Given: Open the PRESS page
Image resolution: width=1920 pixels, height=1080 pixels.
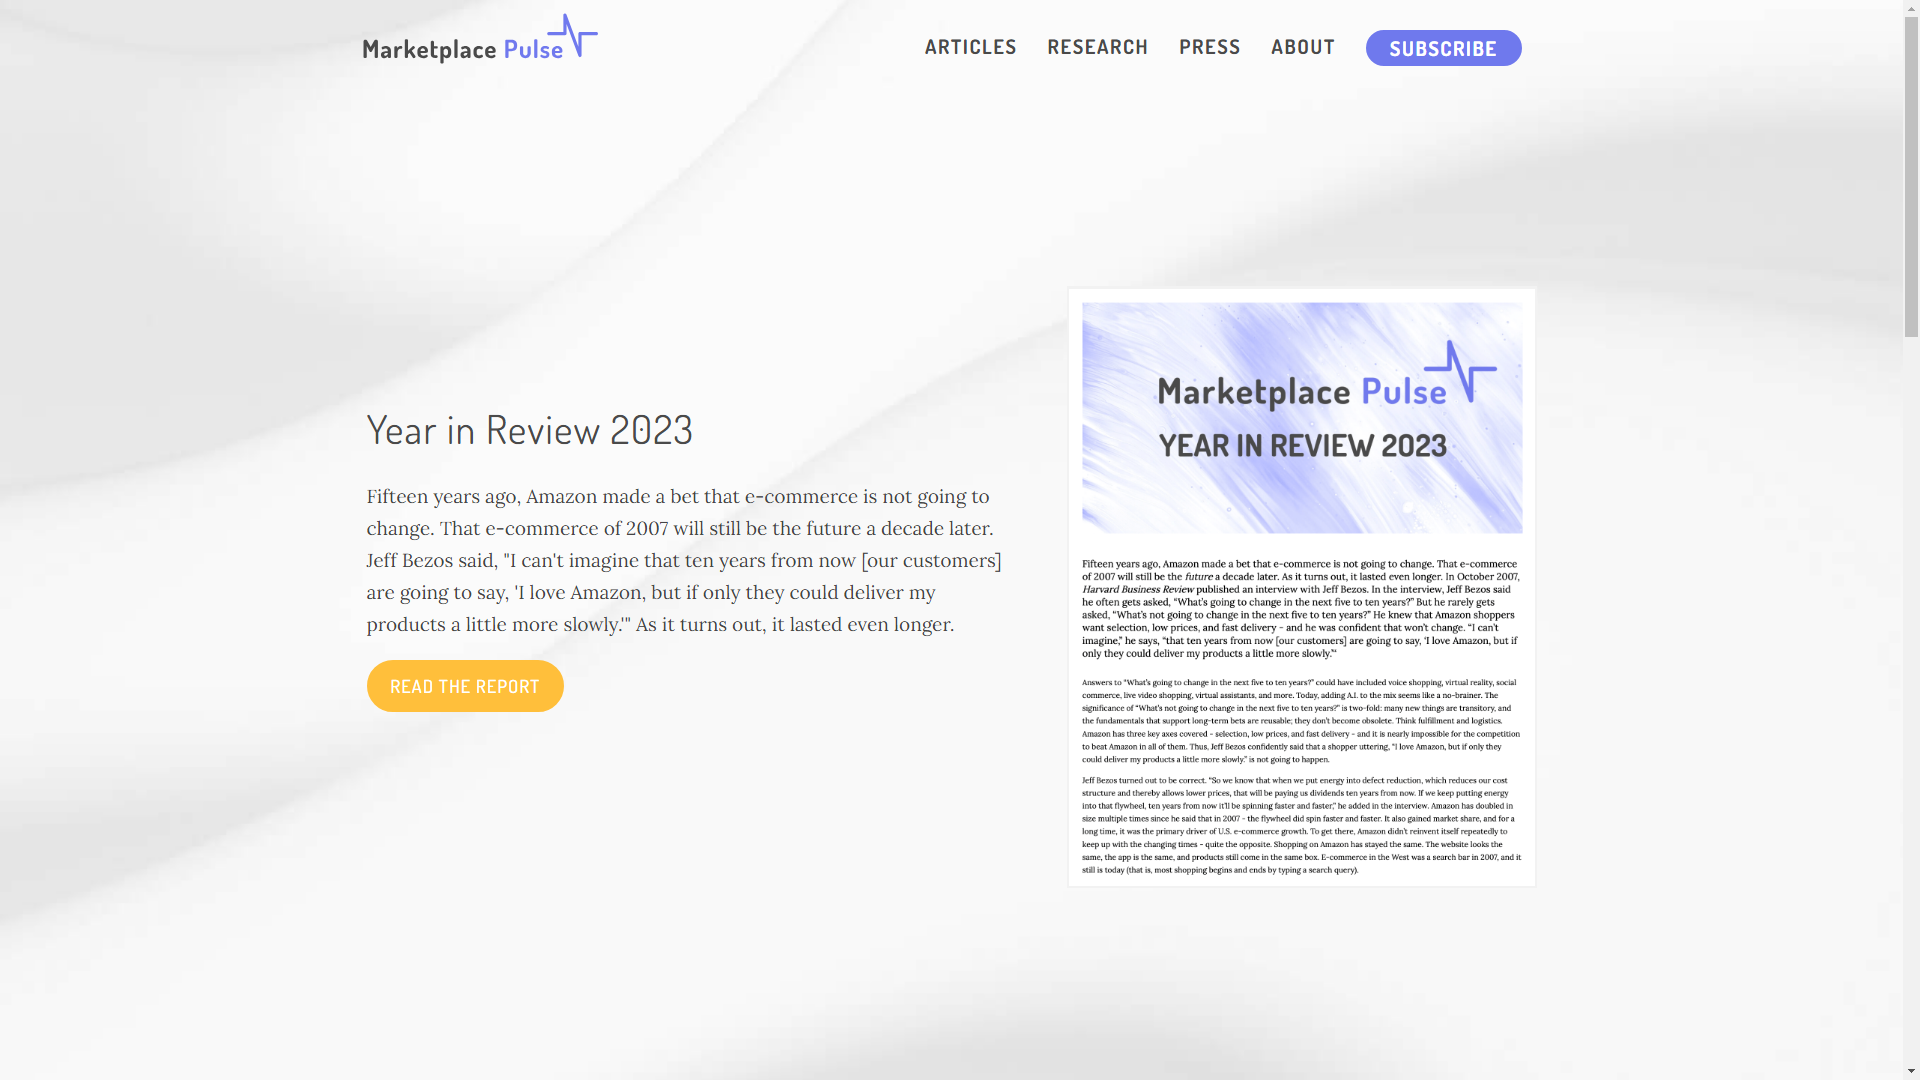Looking at the screenshot, I should [1209, 47].
